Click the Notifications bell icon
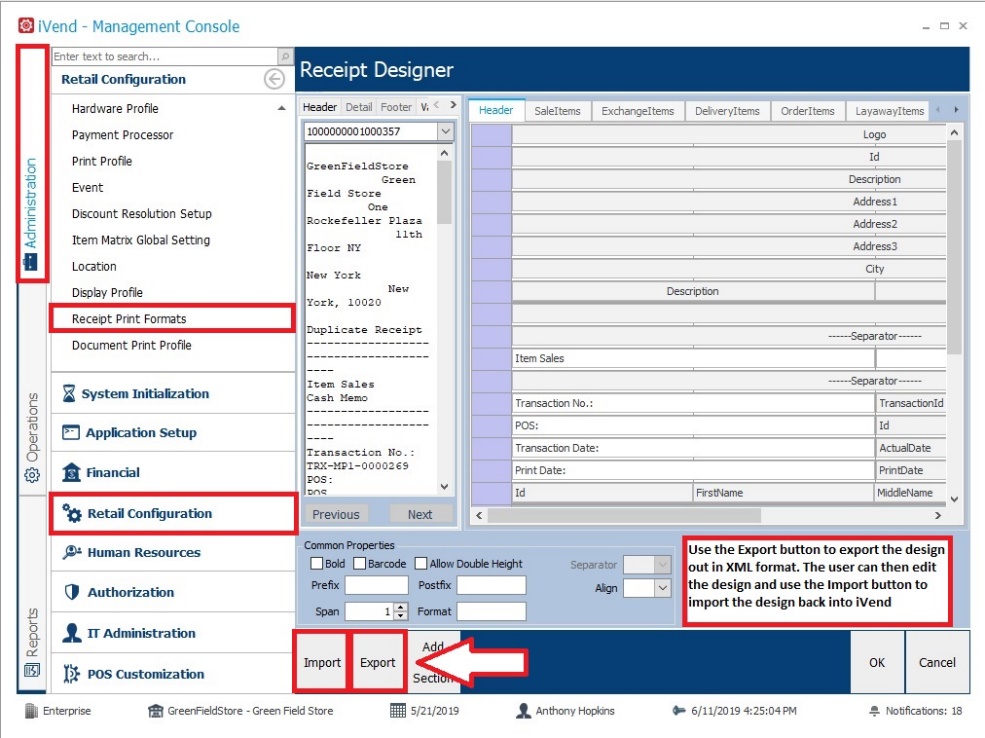 click(x=874, y=711)
